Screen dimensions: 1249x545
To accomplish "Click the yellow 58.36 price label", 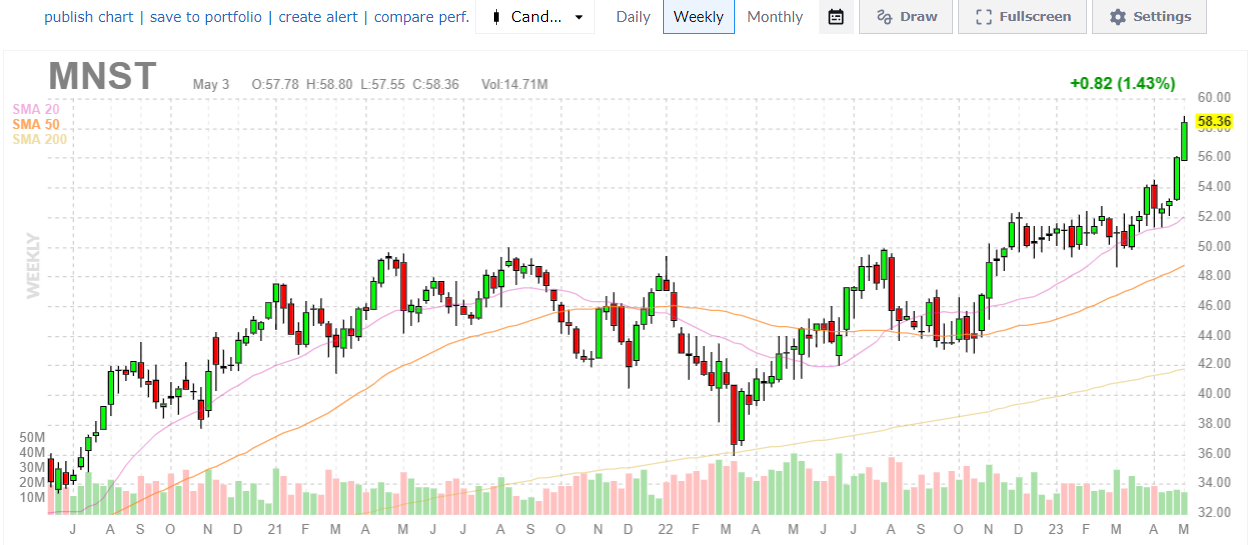I will click(1214, 120).
